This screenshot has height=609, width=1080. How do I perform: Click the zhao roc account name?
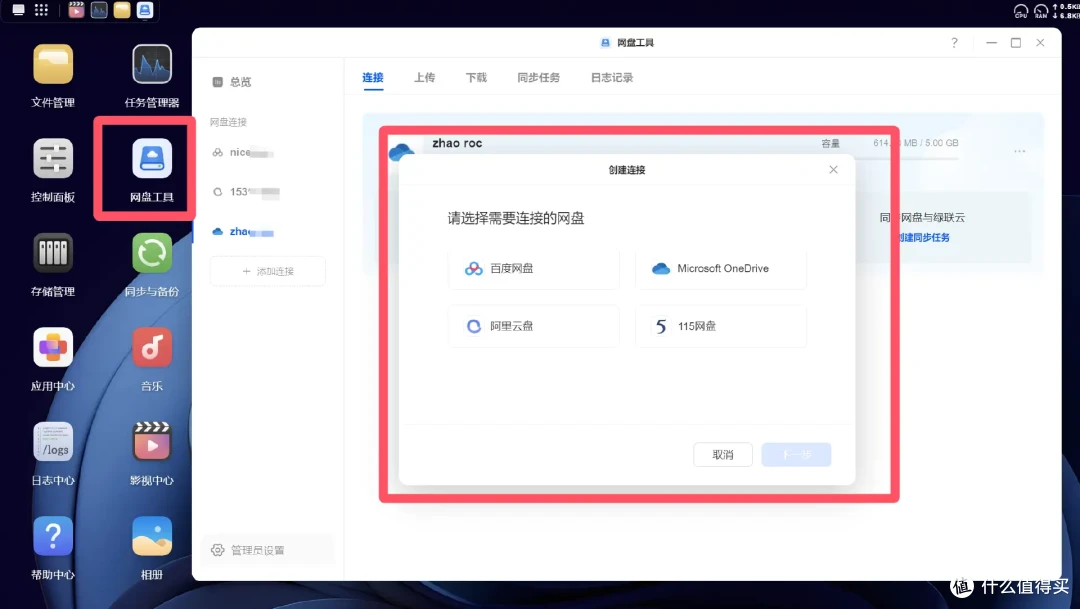click(457, 143)
